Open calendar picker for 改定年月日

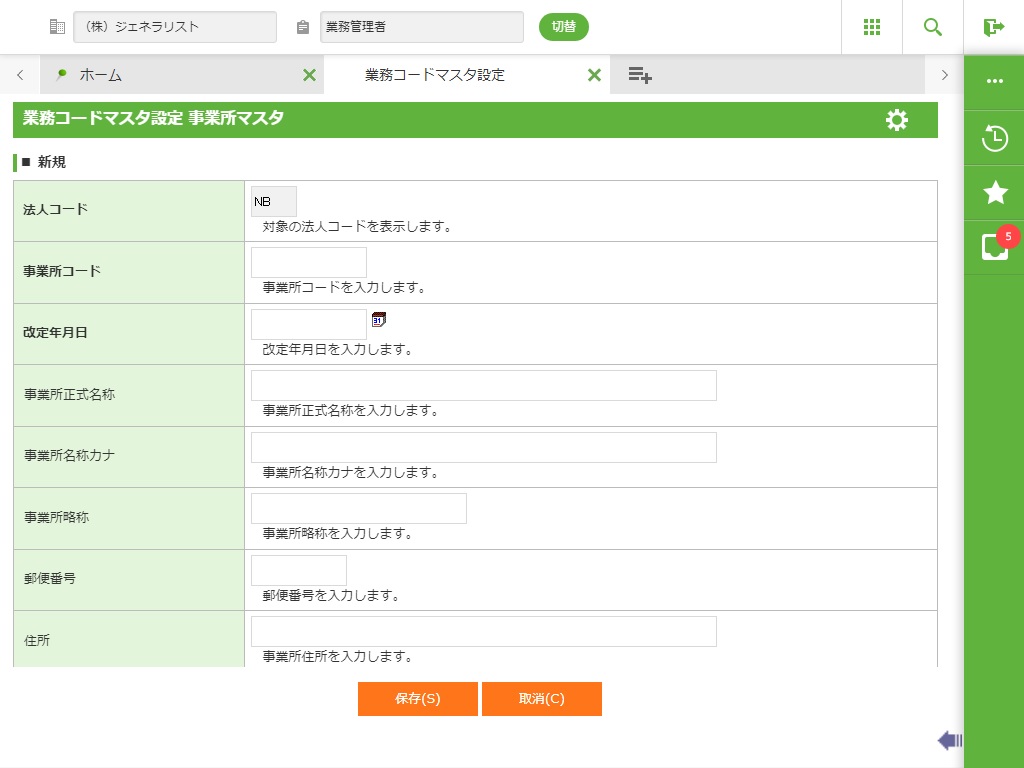click(378, 320)
